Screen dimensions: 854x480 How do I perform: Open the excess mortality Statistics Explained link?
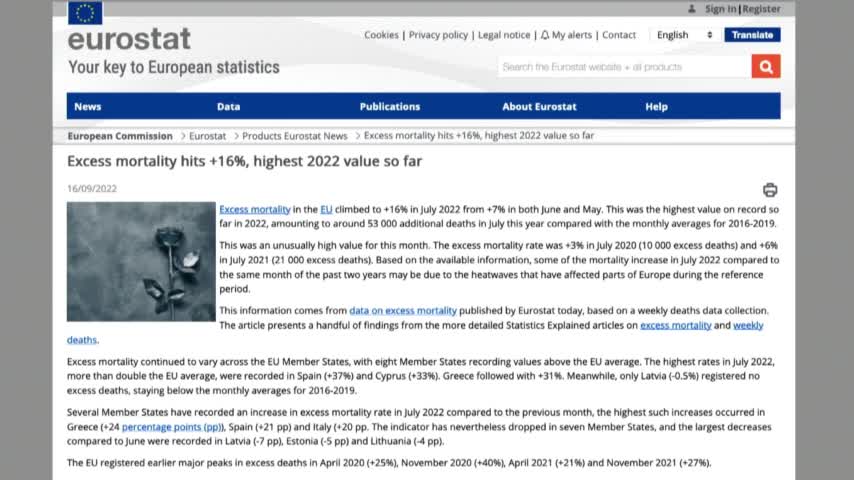675,325
